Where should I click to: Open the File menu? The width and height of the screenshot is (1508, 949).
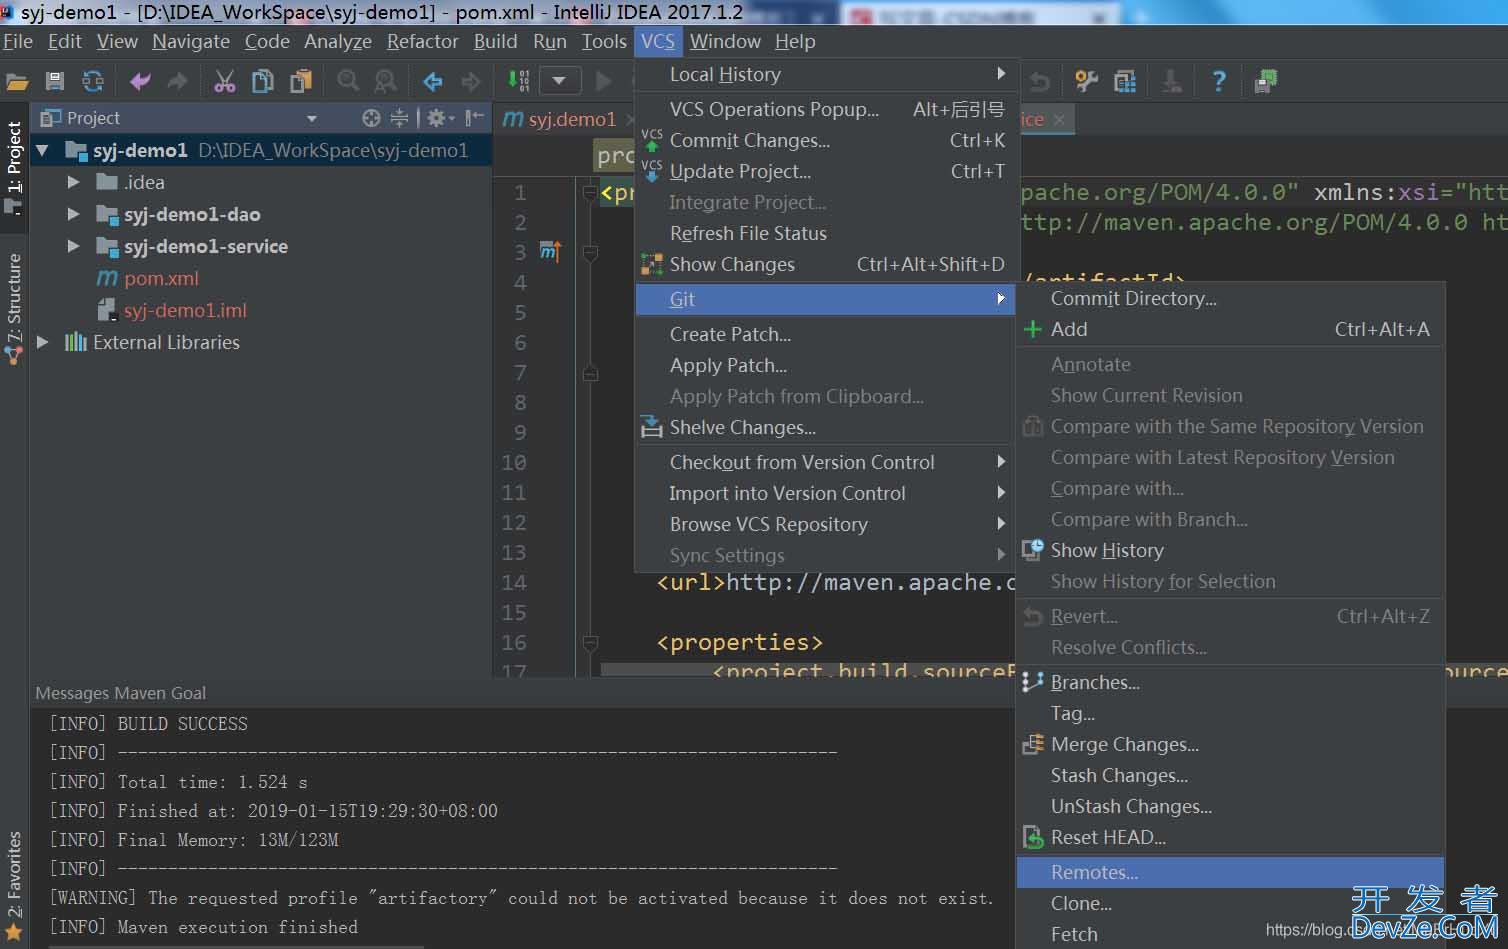[18, 41]
